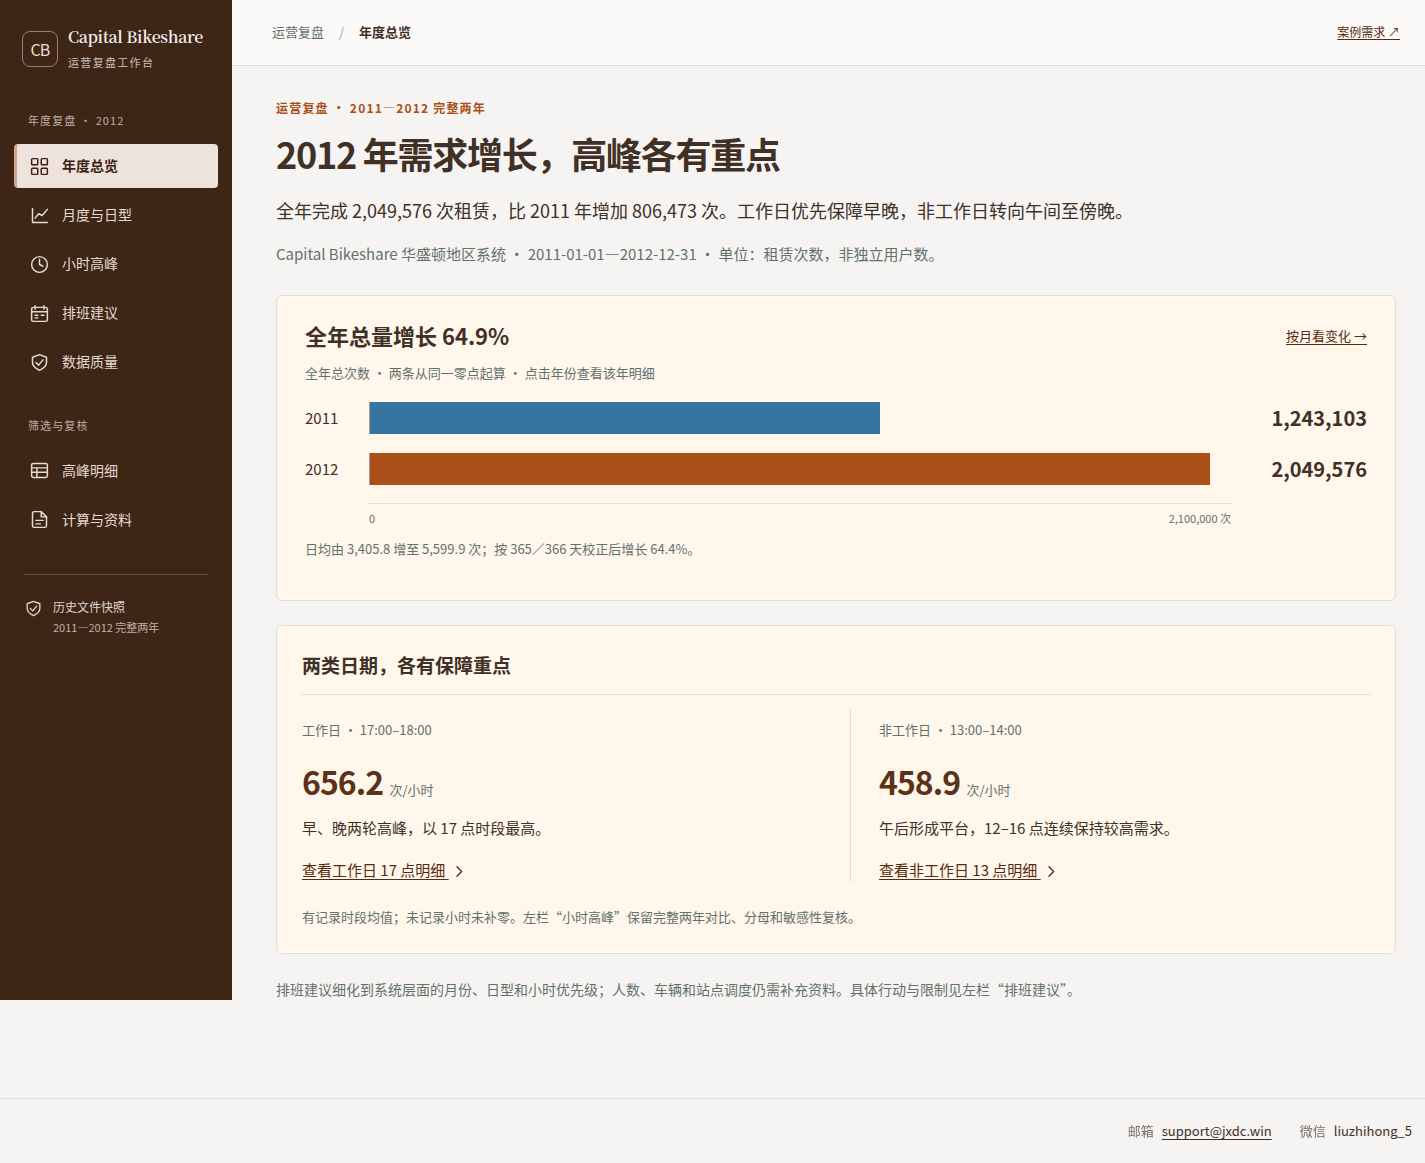Screen dimensions: 1425x1163
Task: Open the 小时高峰 section
Action: 116,264
